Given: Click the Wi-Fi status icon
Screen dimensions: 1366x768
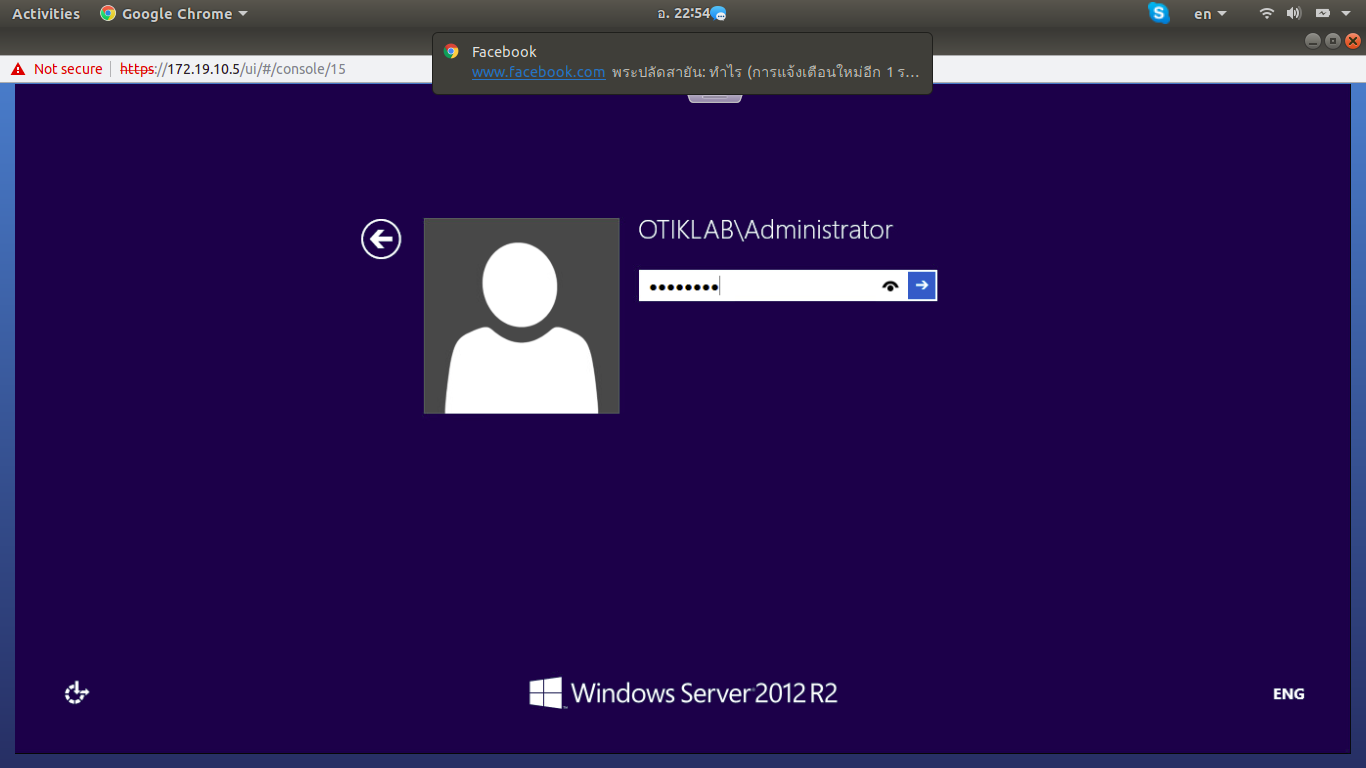Looking at the screenshot, I should click(x=1267, y=13).
